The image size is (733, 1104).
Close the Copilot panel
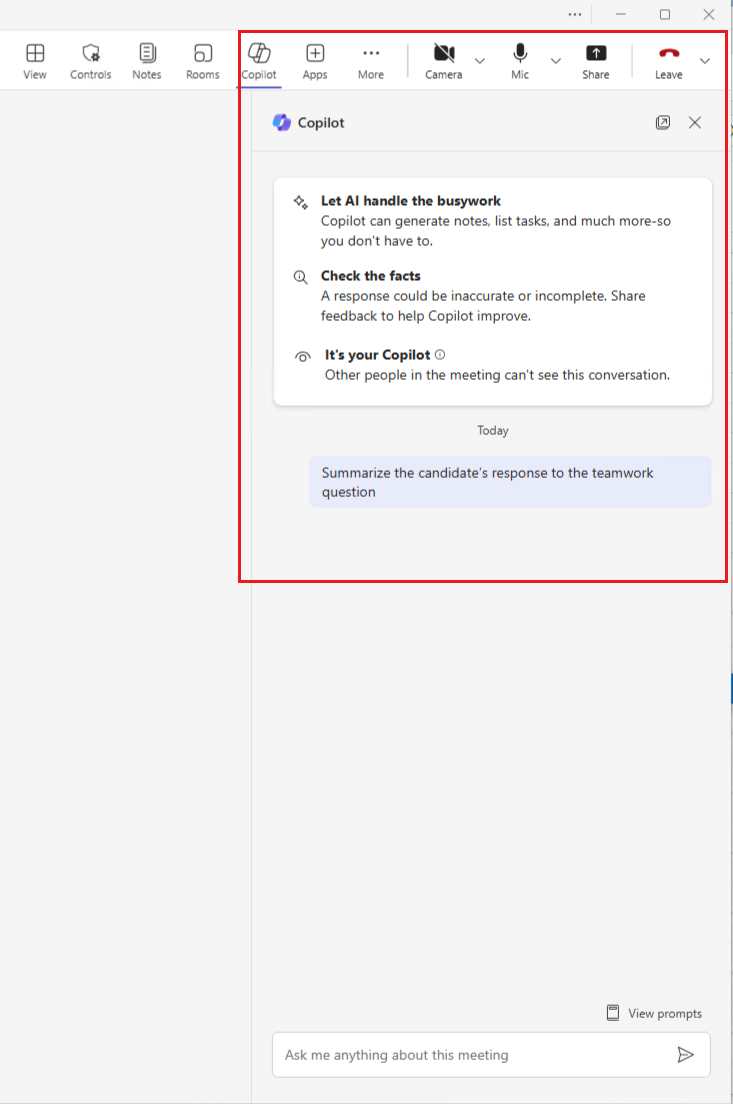695,123
